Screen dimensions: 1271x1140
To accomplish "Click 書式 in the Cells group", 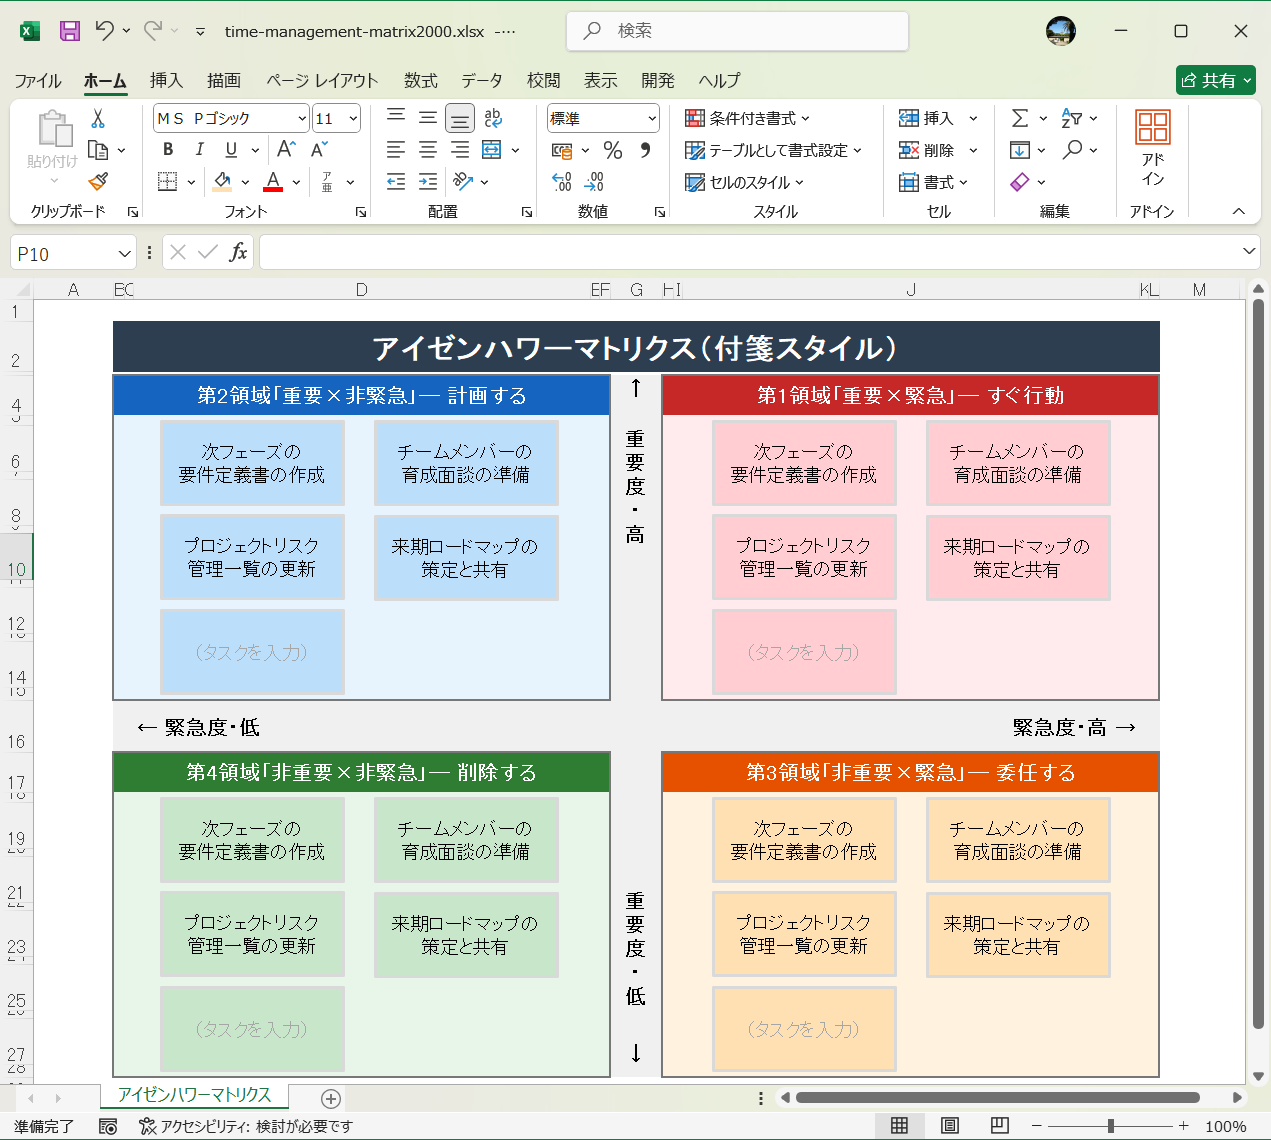I will tap(933, 182).
